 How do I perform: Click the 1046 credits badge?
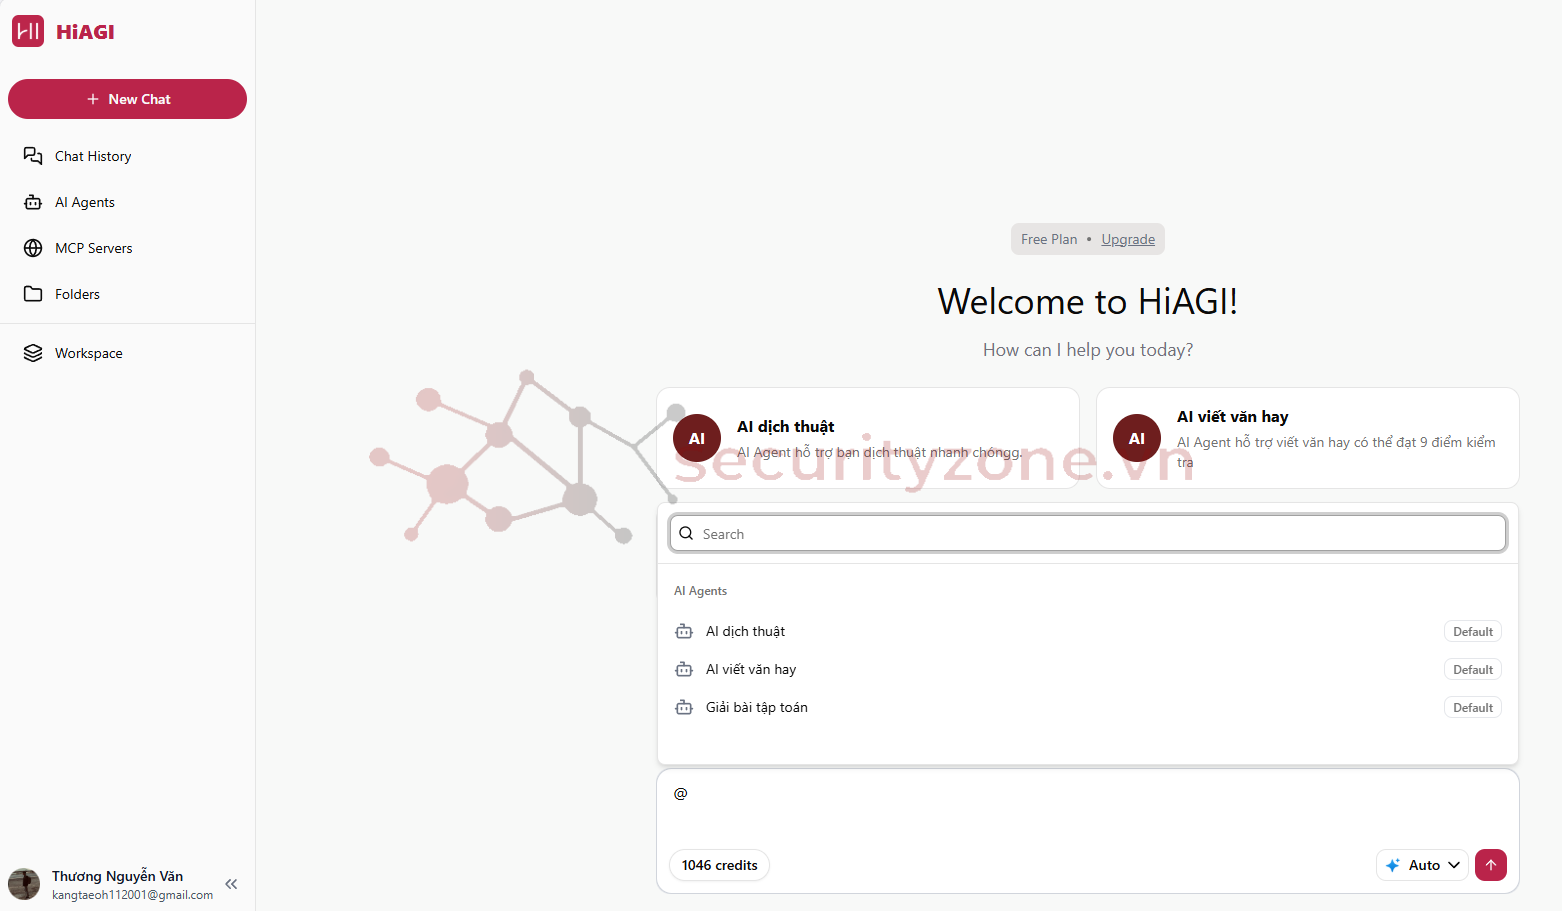(x=719, y=865)
